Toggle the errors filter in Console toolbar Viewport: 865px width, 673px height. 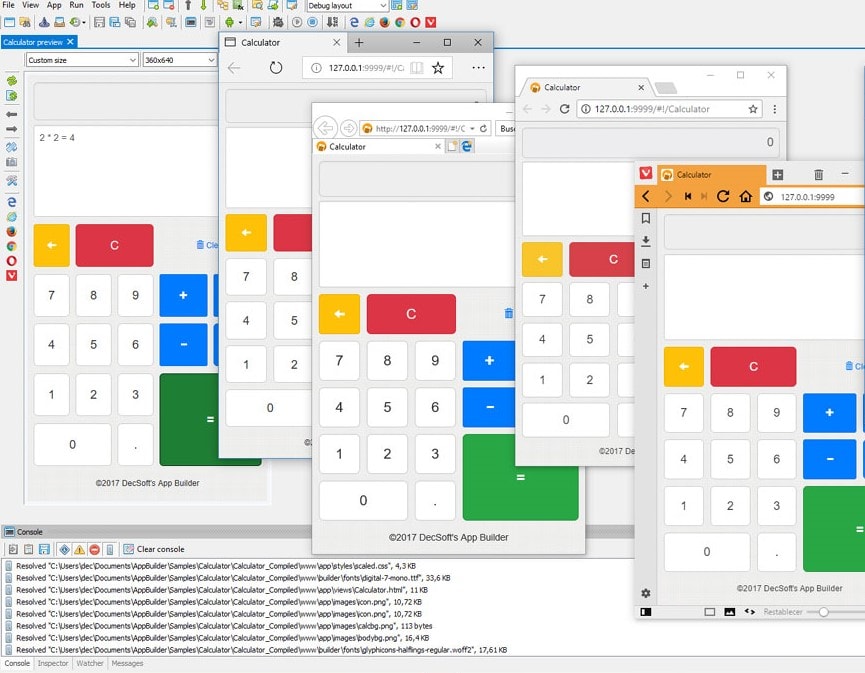pyautogui.click(x=94, y=549)
